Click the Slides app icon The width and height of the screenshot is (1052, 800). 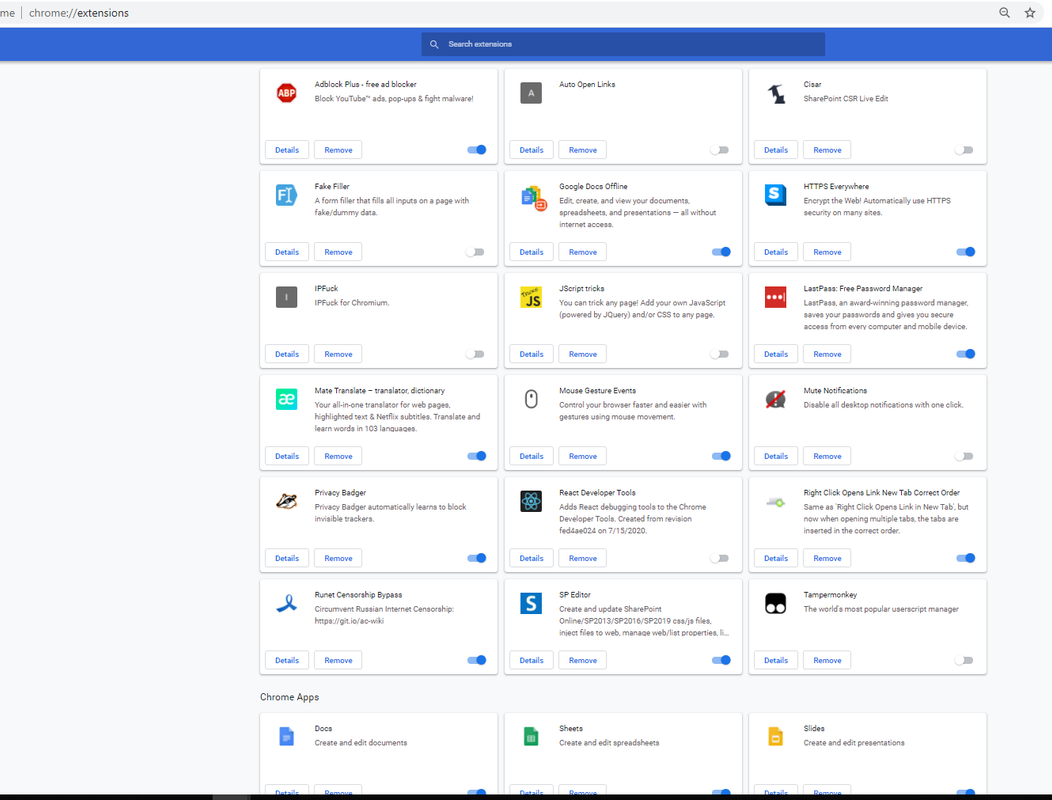click(x=776, y=736)
